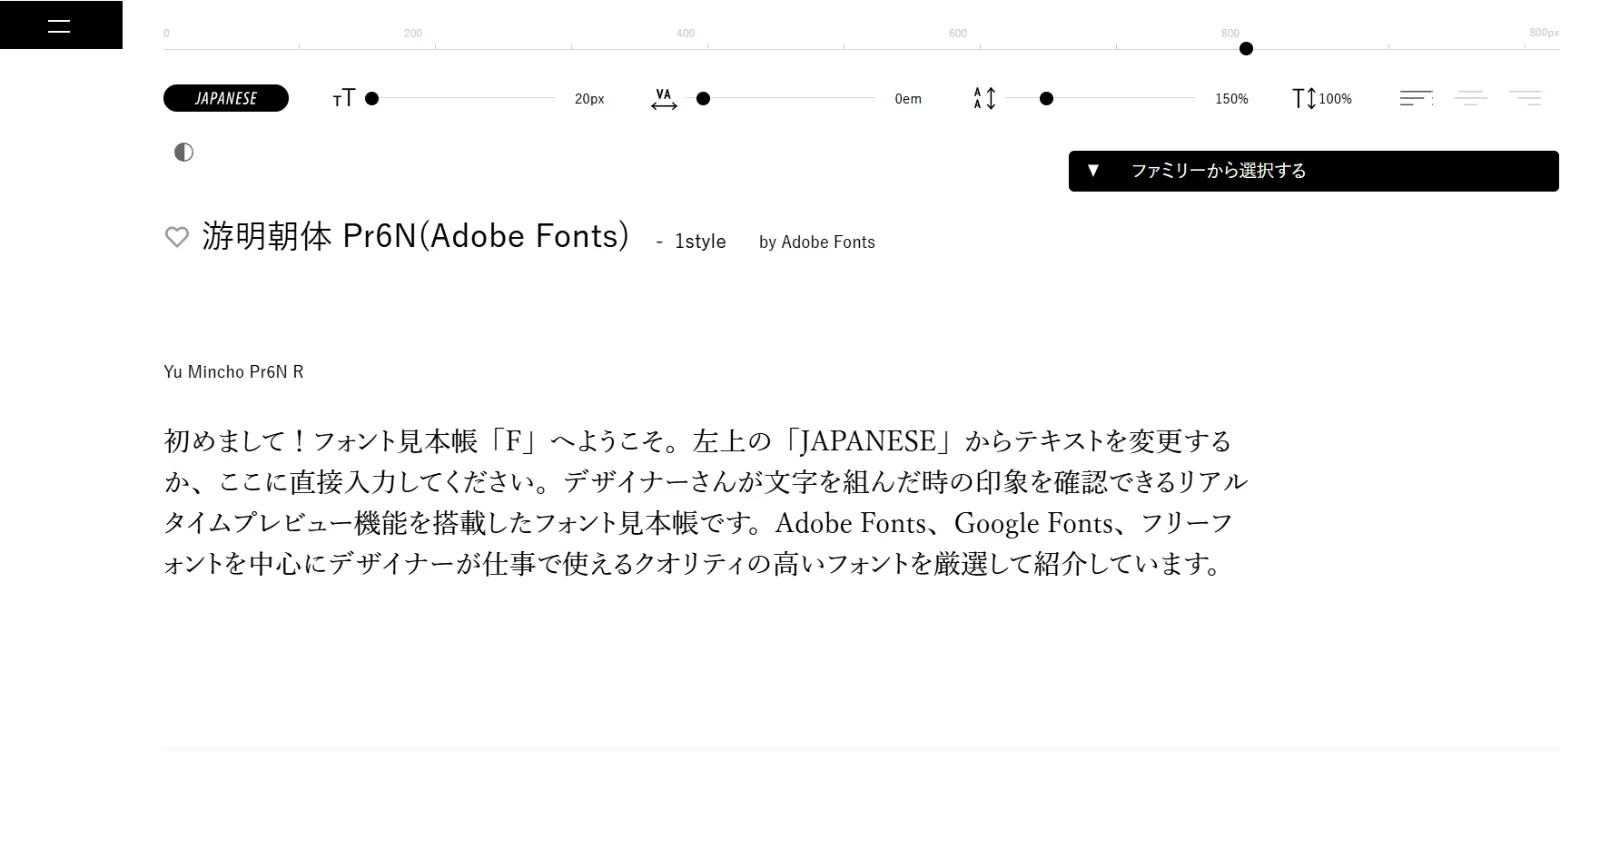The height and width of the screenshot is (851, 1600).
Task: Align the preview text left
Action: click(1415, 98)
